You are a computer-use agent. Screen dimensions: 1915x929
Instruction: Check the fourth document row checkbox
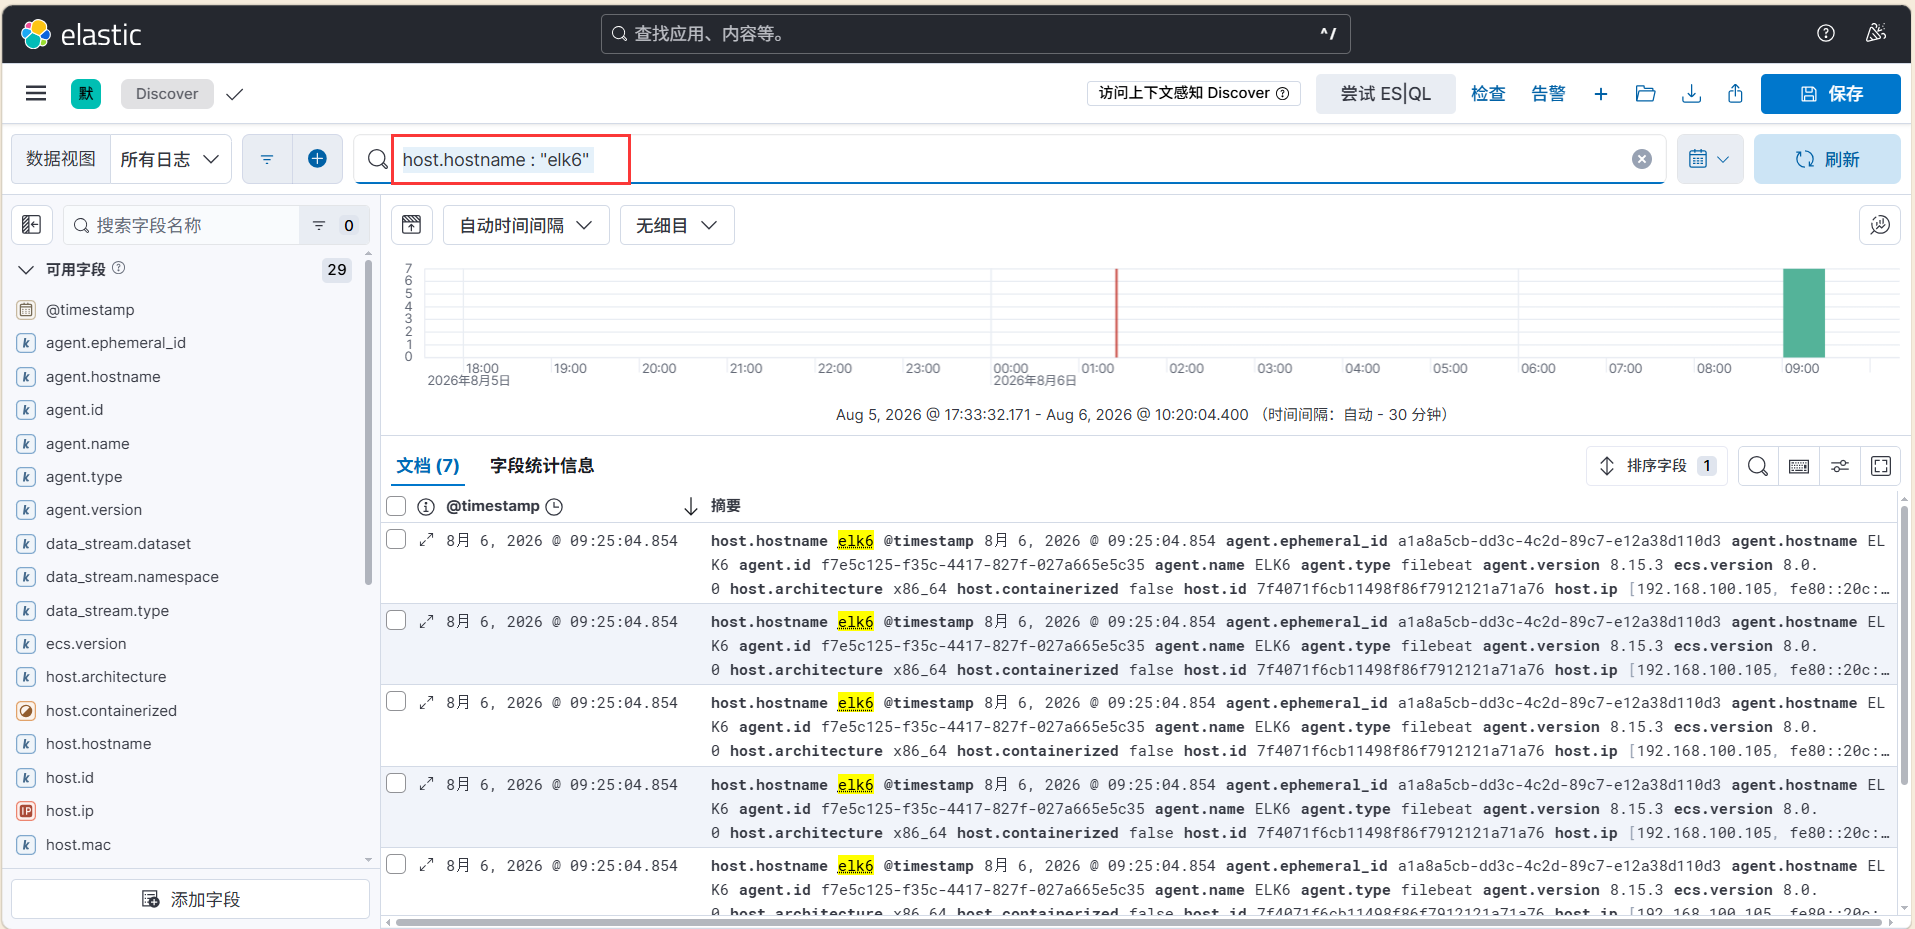(396, 784)
